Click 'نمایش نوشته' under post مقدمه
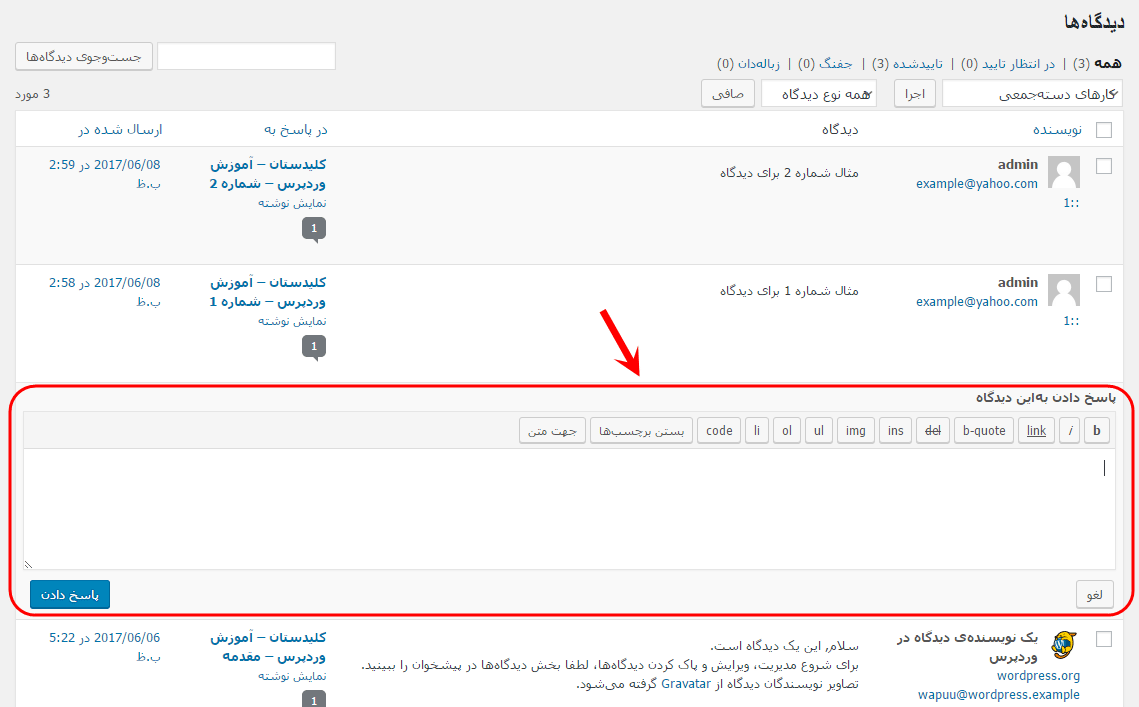Image resolution: width=1139 pixels, height=707 pixels. point(292,676)
